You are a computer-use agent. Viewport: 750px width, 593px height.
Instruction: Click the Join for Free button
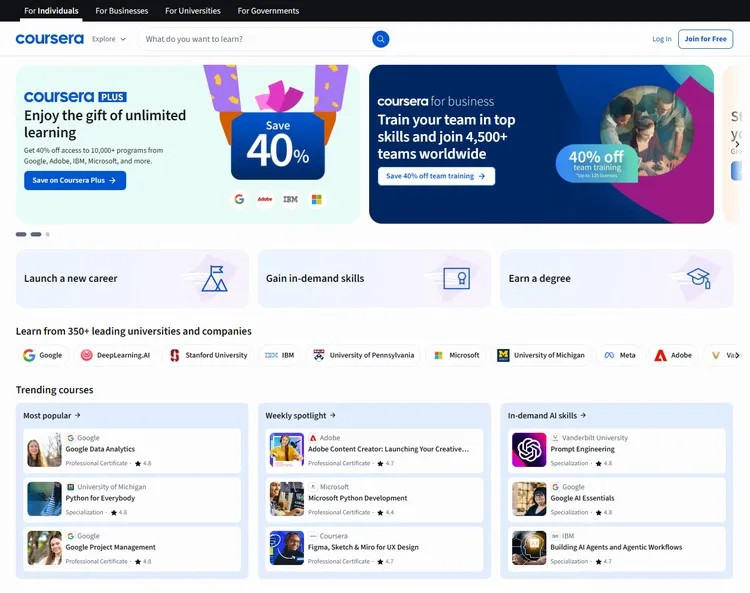tap(705, 39)
